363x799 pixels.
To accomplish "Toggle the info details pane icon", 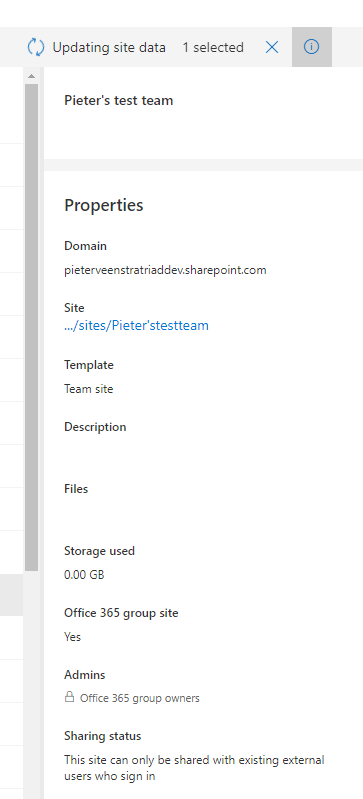I will pos(312,47).
